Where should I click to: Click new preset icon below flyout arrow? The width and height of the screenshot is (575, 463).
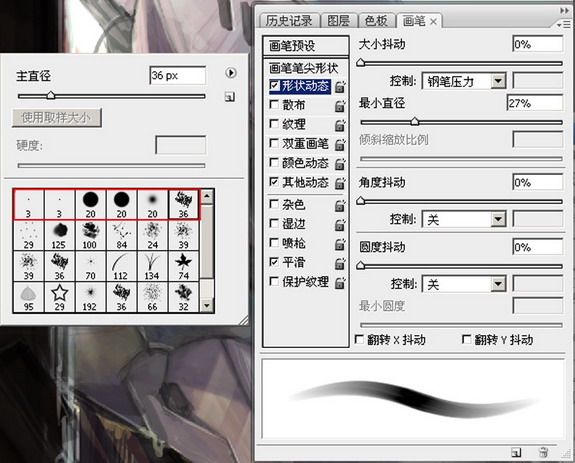click(230, 97)
